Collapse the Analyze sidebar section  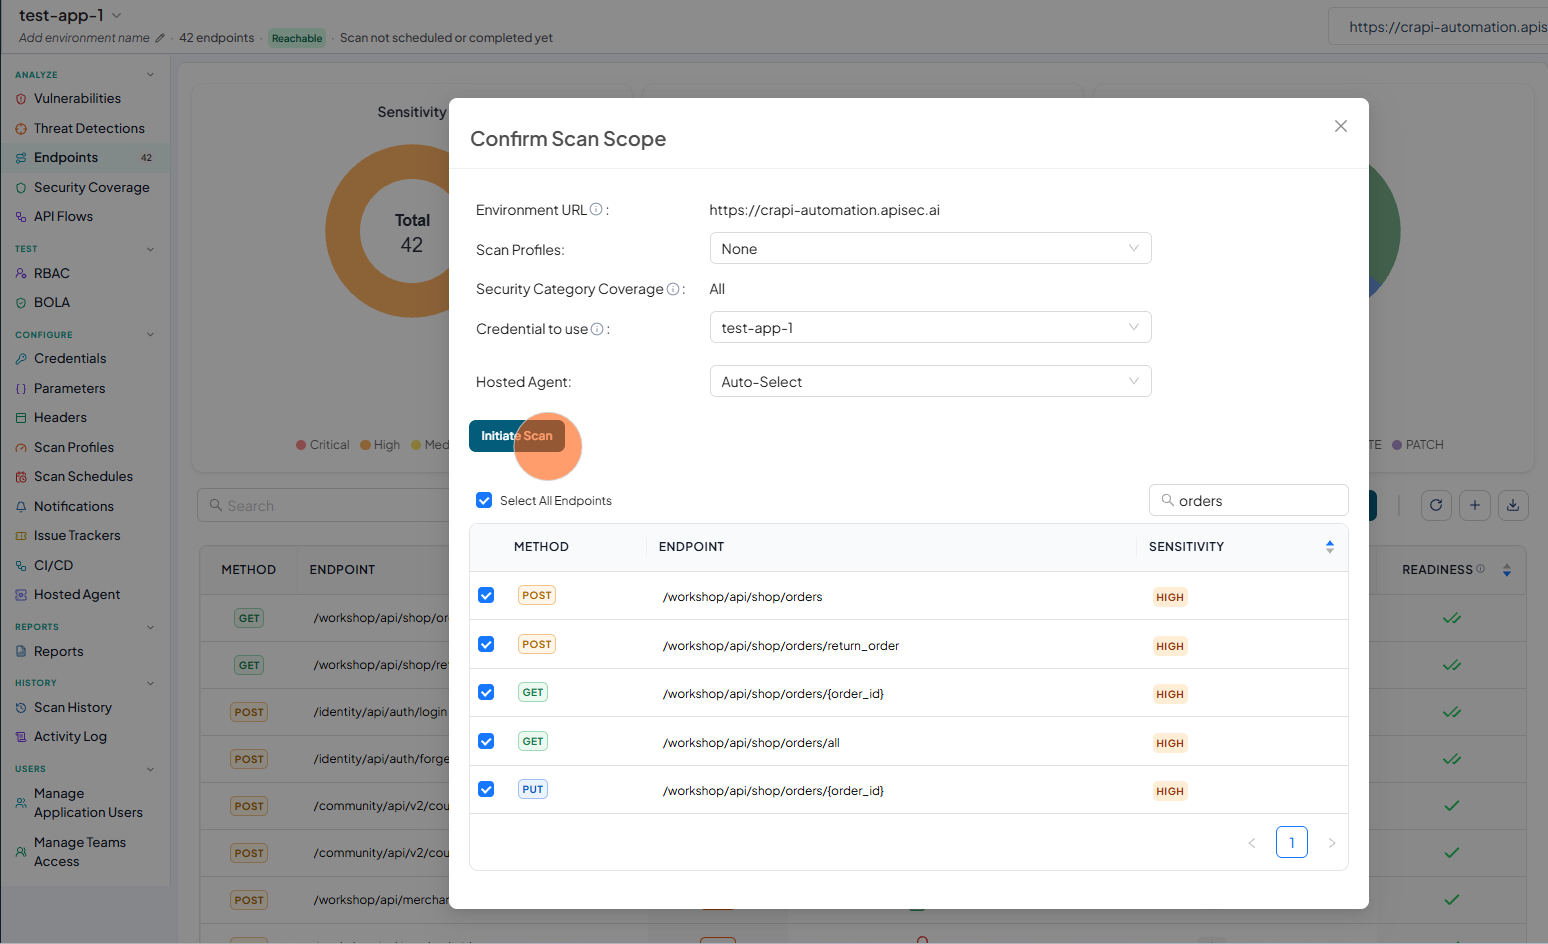click(x=151, y=75)
